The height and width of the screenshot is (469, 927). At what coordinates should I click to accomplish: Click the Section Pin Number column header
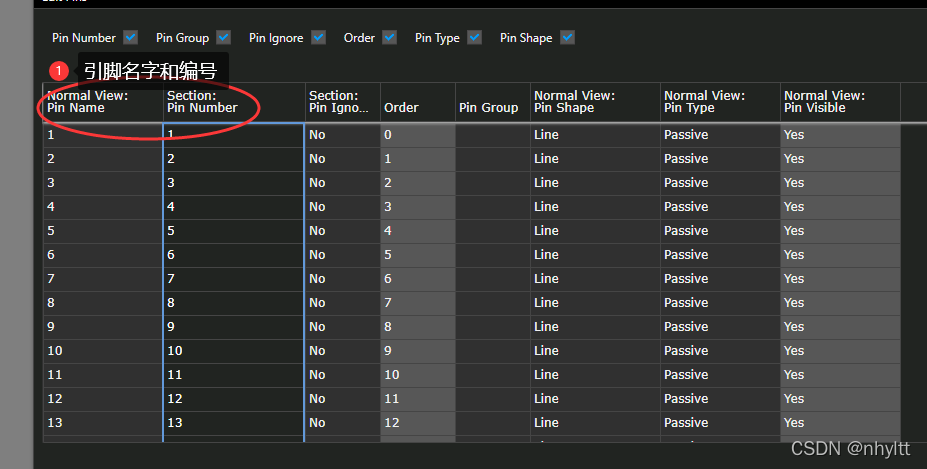234,102
